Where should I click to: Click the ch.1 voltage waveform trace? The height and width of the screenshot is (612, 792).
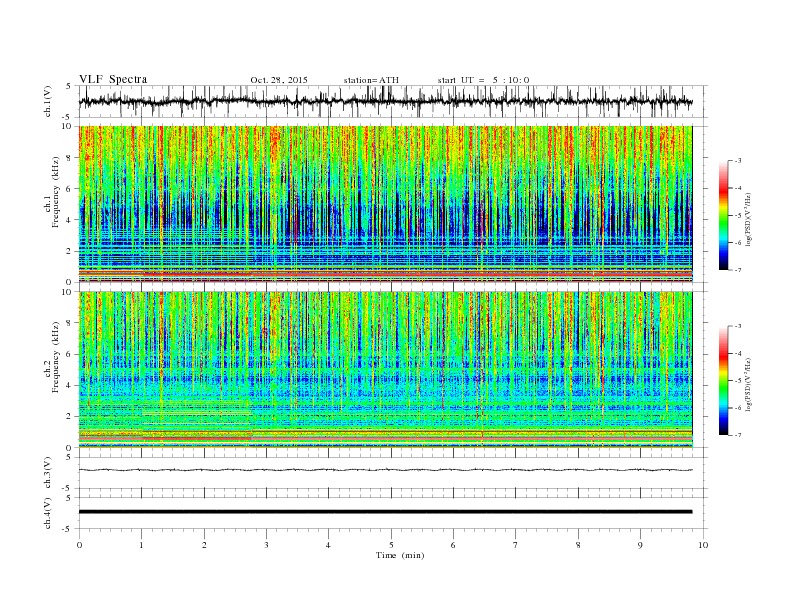(x=386, y=101)
